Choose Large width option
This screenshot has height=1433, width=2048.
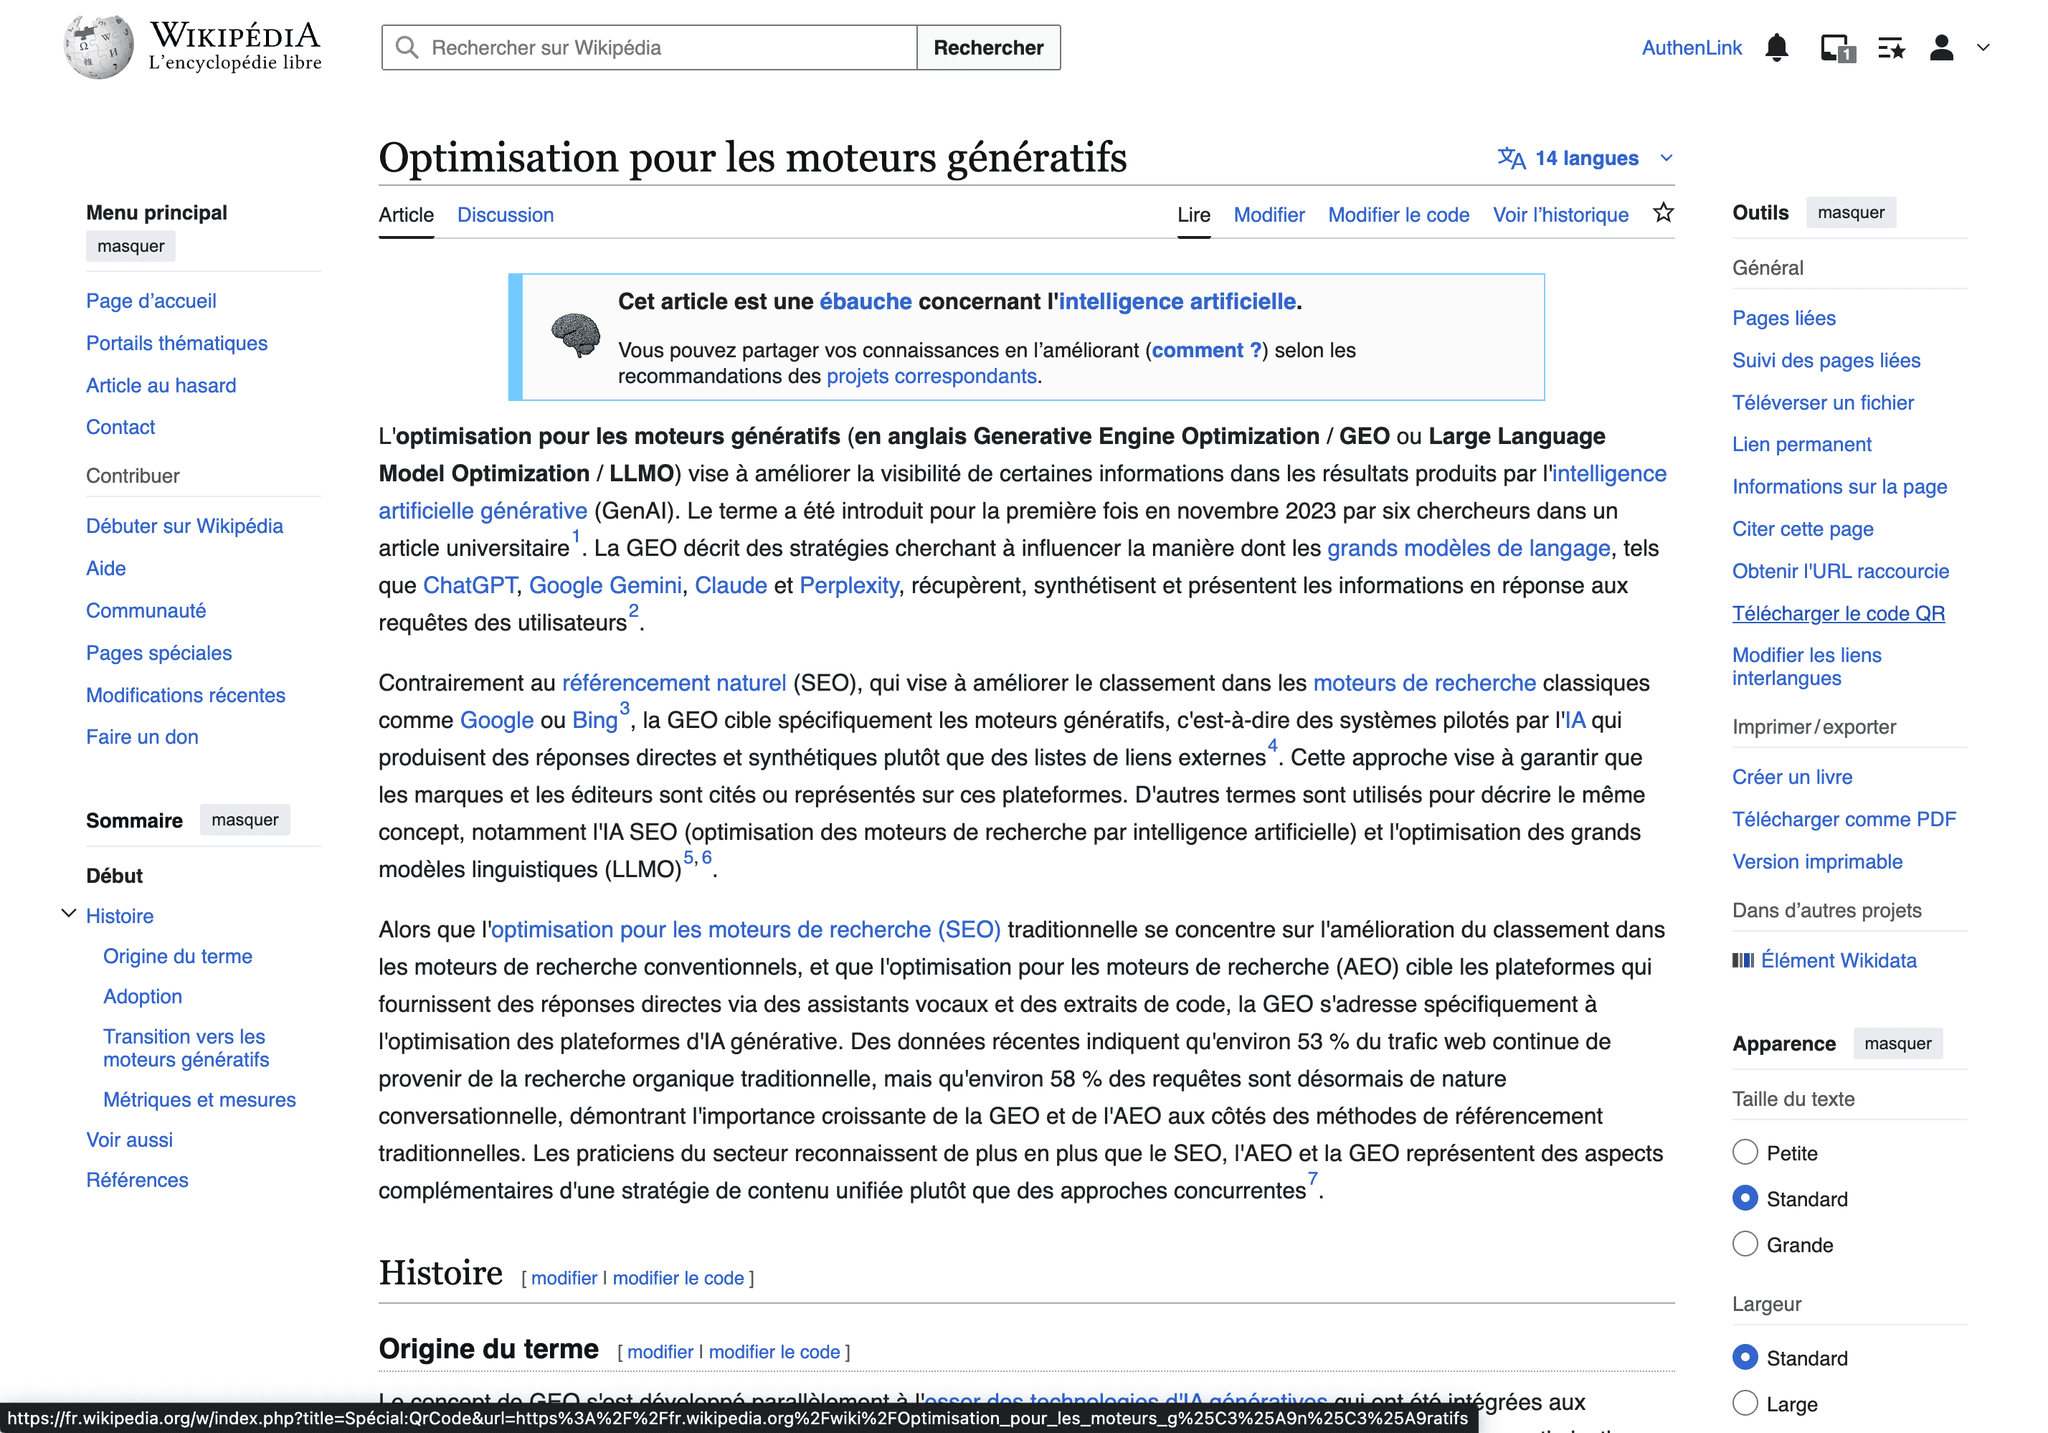1745,1403
